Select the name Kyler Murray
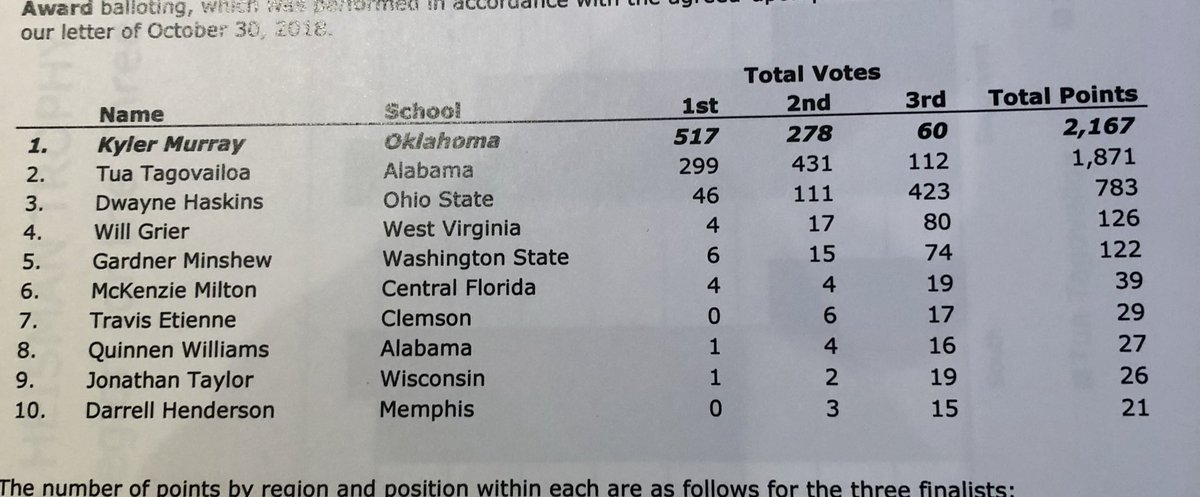The height and width of the screenshot is (497, 1200). coord(162,144)
